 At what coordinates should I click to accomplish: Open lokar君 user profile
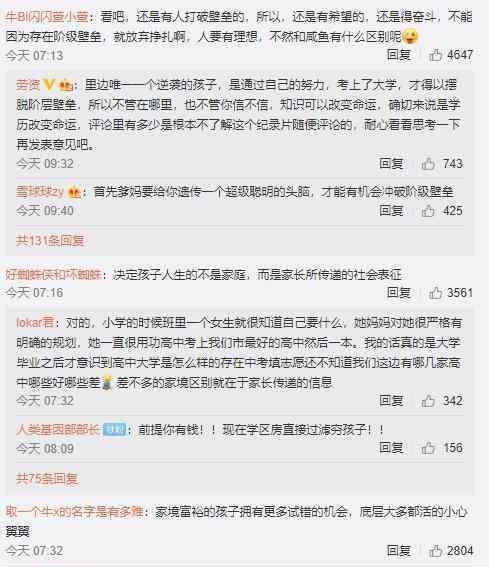tap(35, 322)
